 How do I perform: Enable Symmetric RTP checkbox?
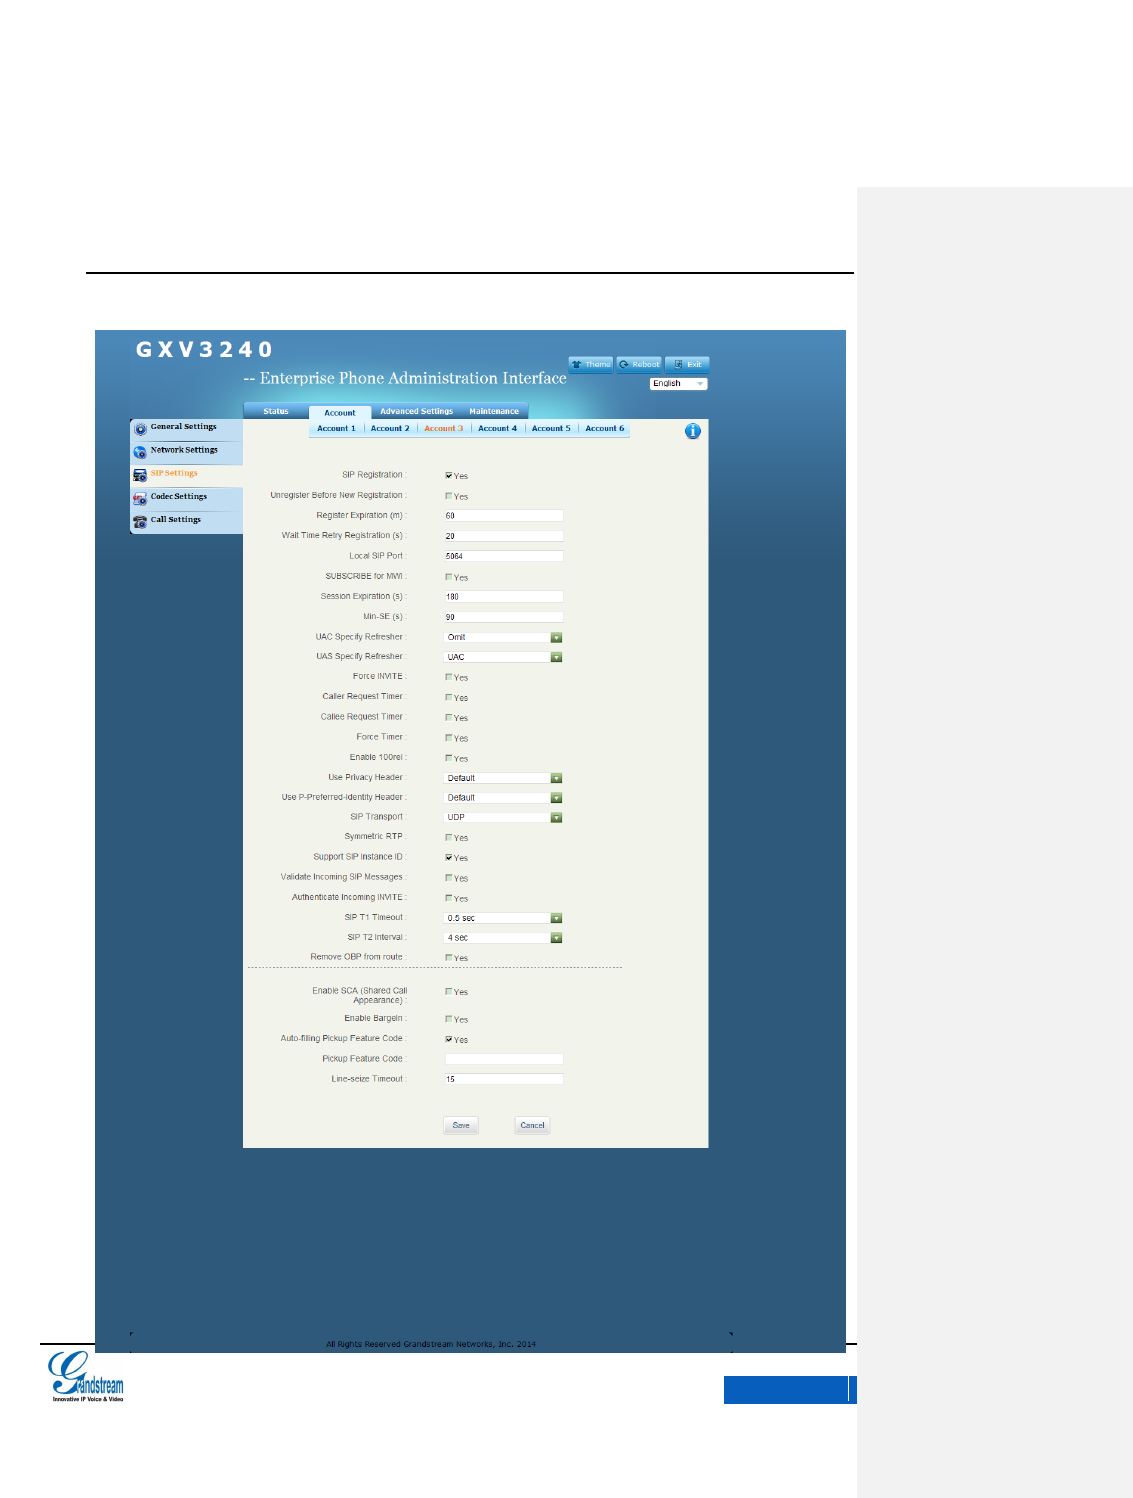(x=449, y=837)
